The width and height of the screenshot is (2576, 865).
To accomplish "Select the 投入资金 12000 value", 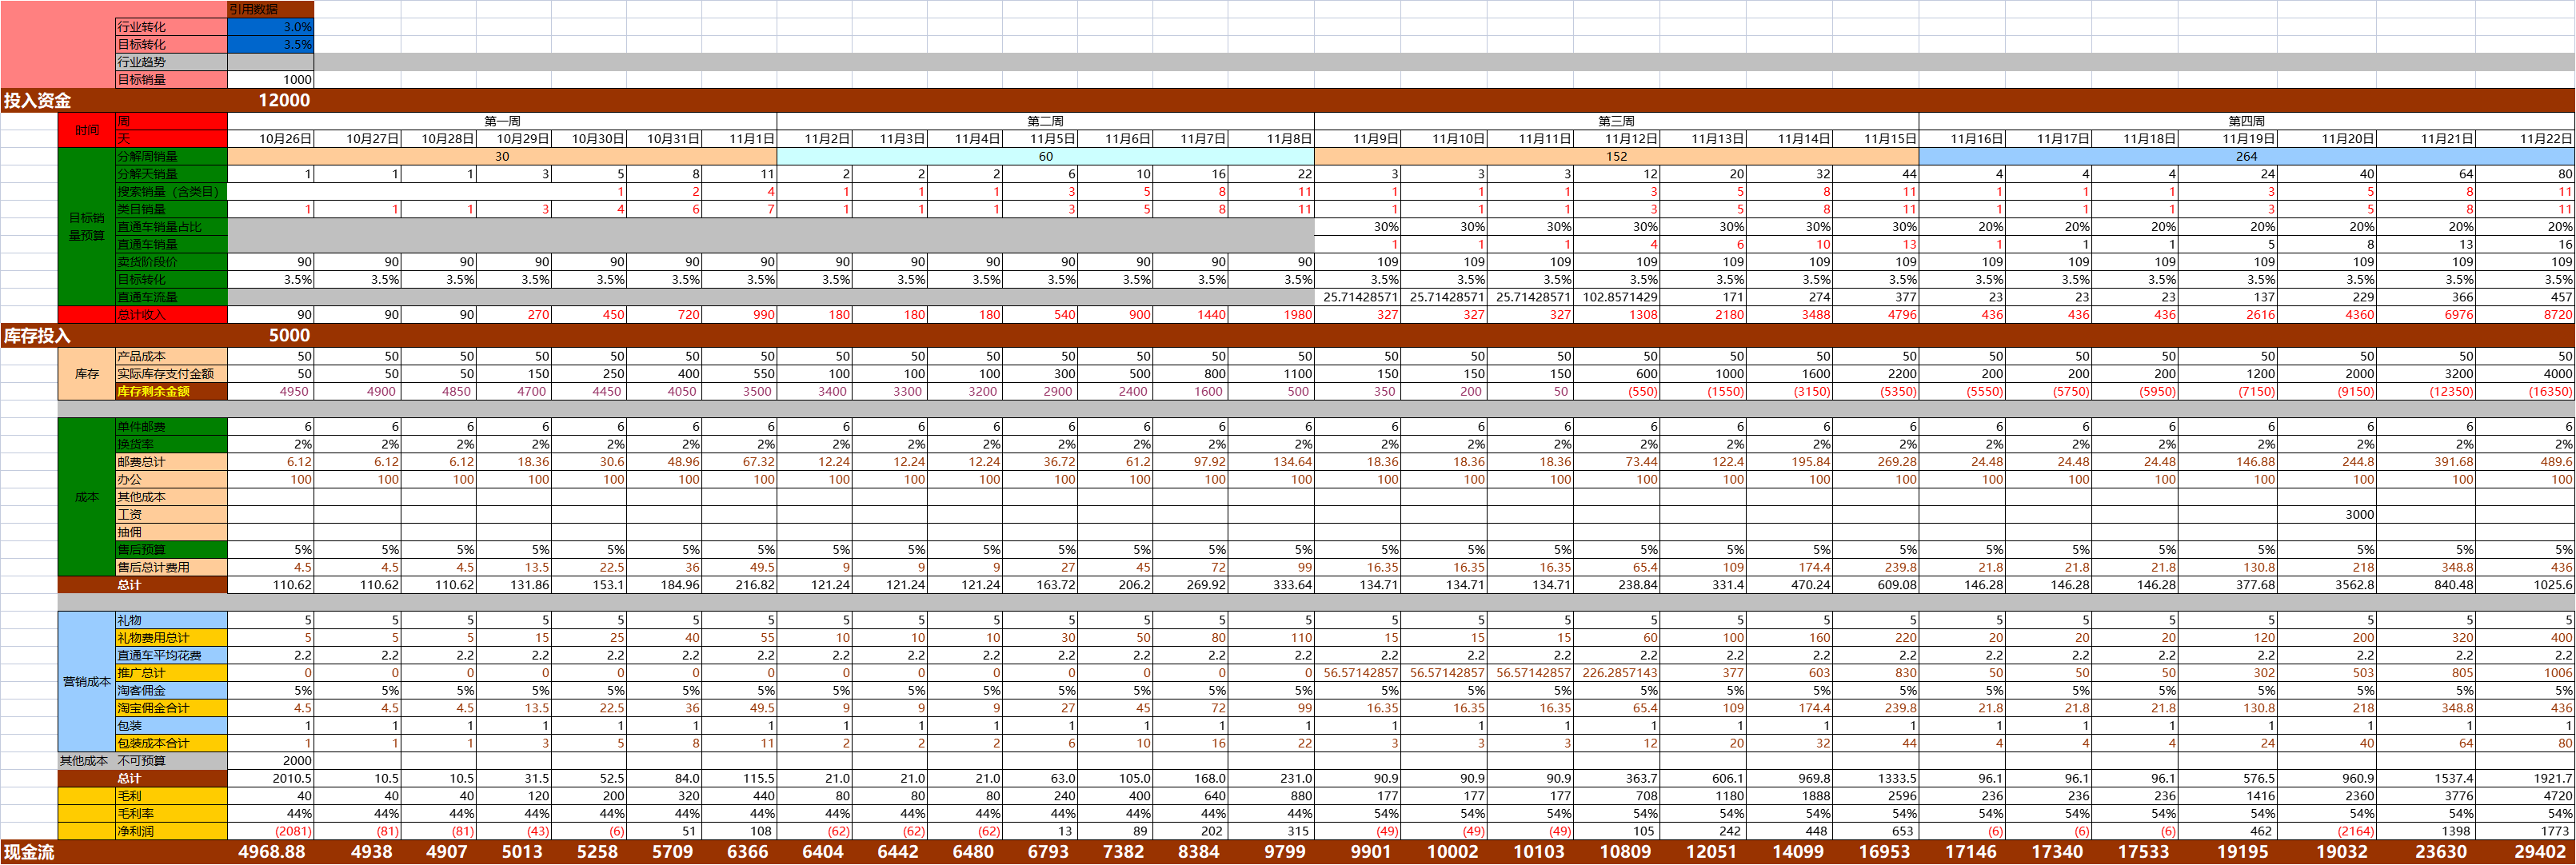I will pos(284,100).
